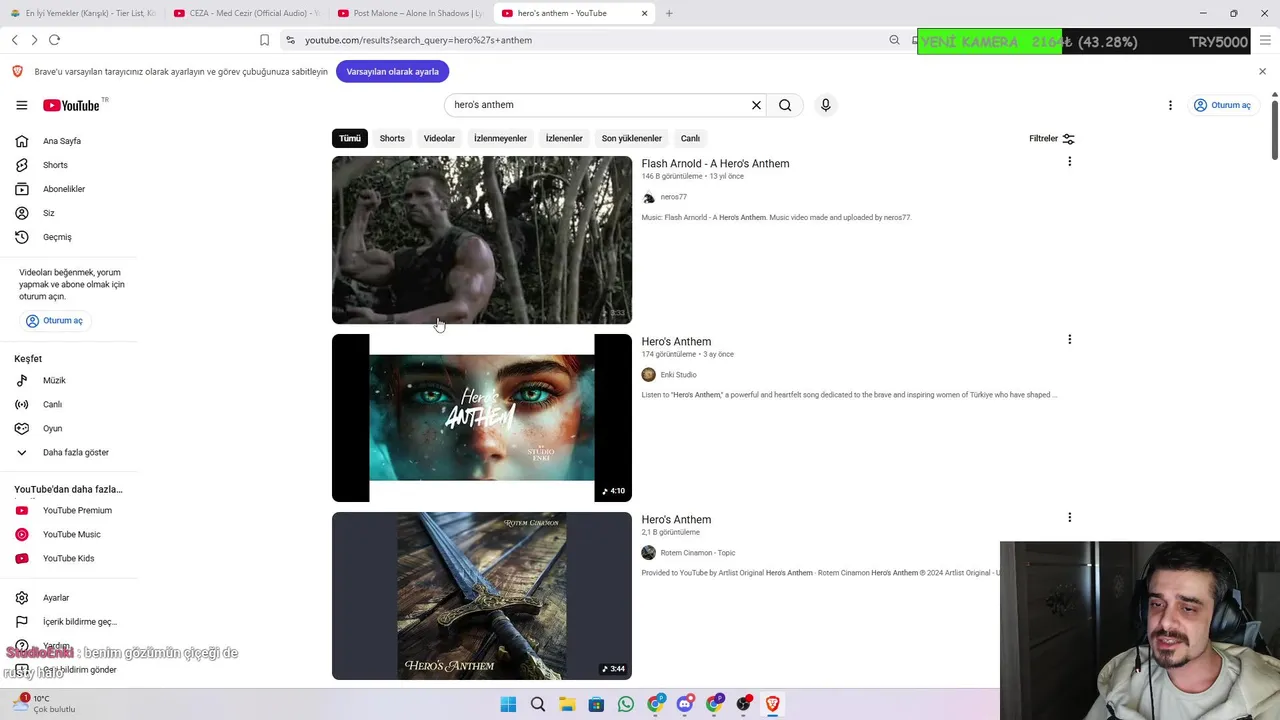Open Canlı under Keşfet in sidebar

coord(68,404)
